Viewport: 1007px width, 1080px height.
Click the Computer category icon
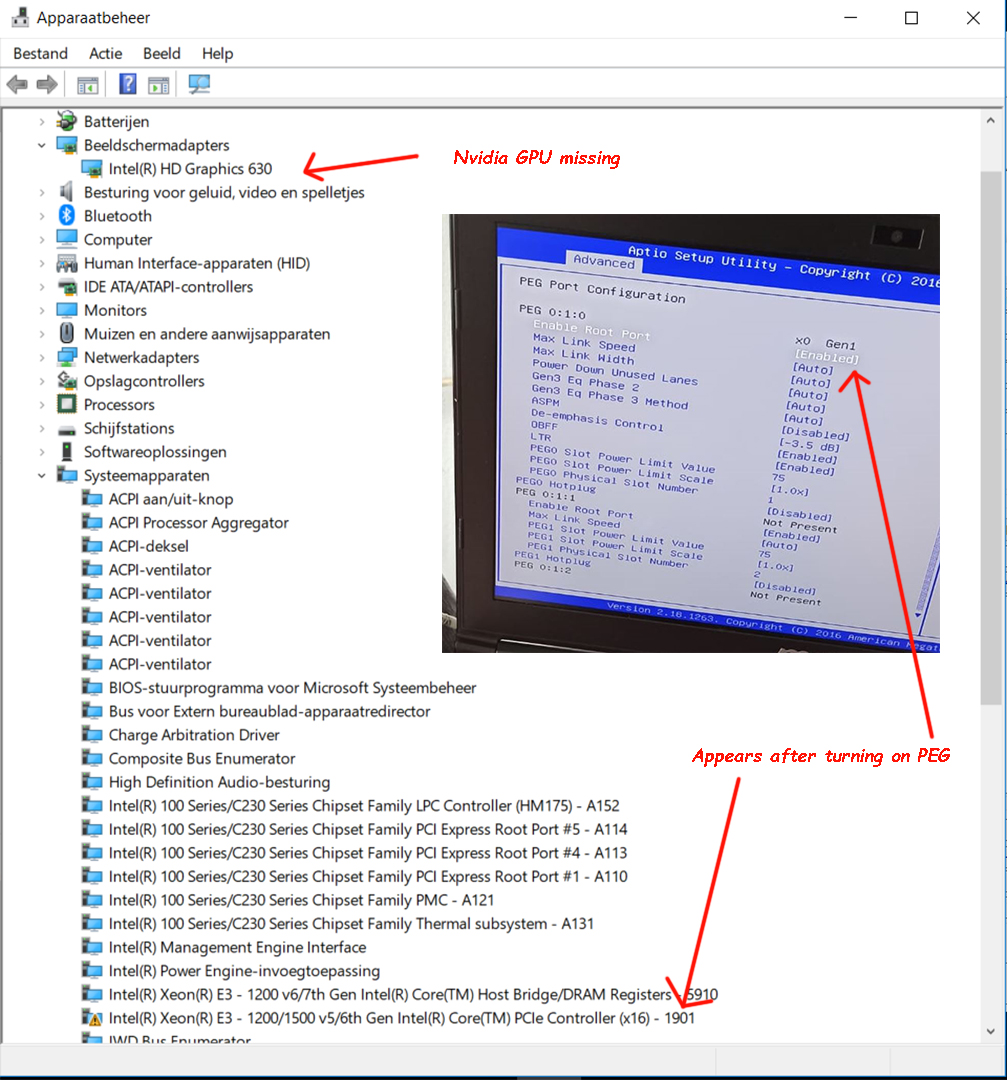(67, 239)
